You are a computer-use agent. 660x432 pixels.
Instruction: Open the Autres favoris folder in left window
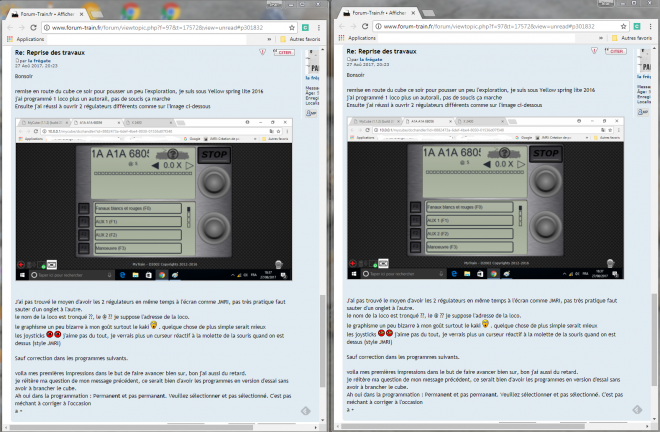300,39
